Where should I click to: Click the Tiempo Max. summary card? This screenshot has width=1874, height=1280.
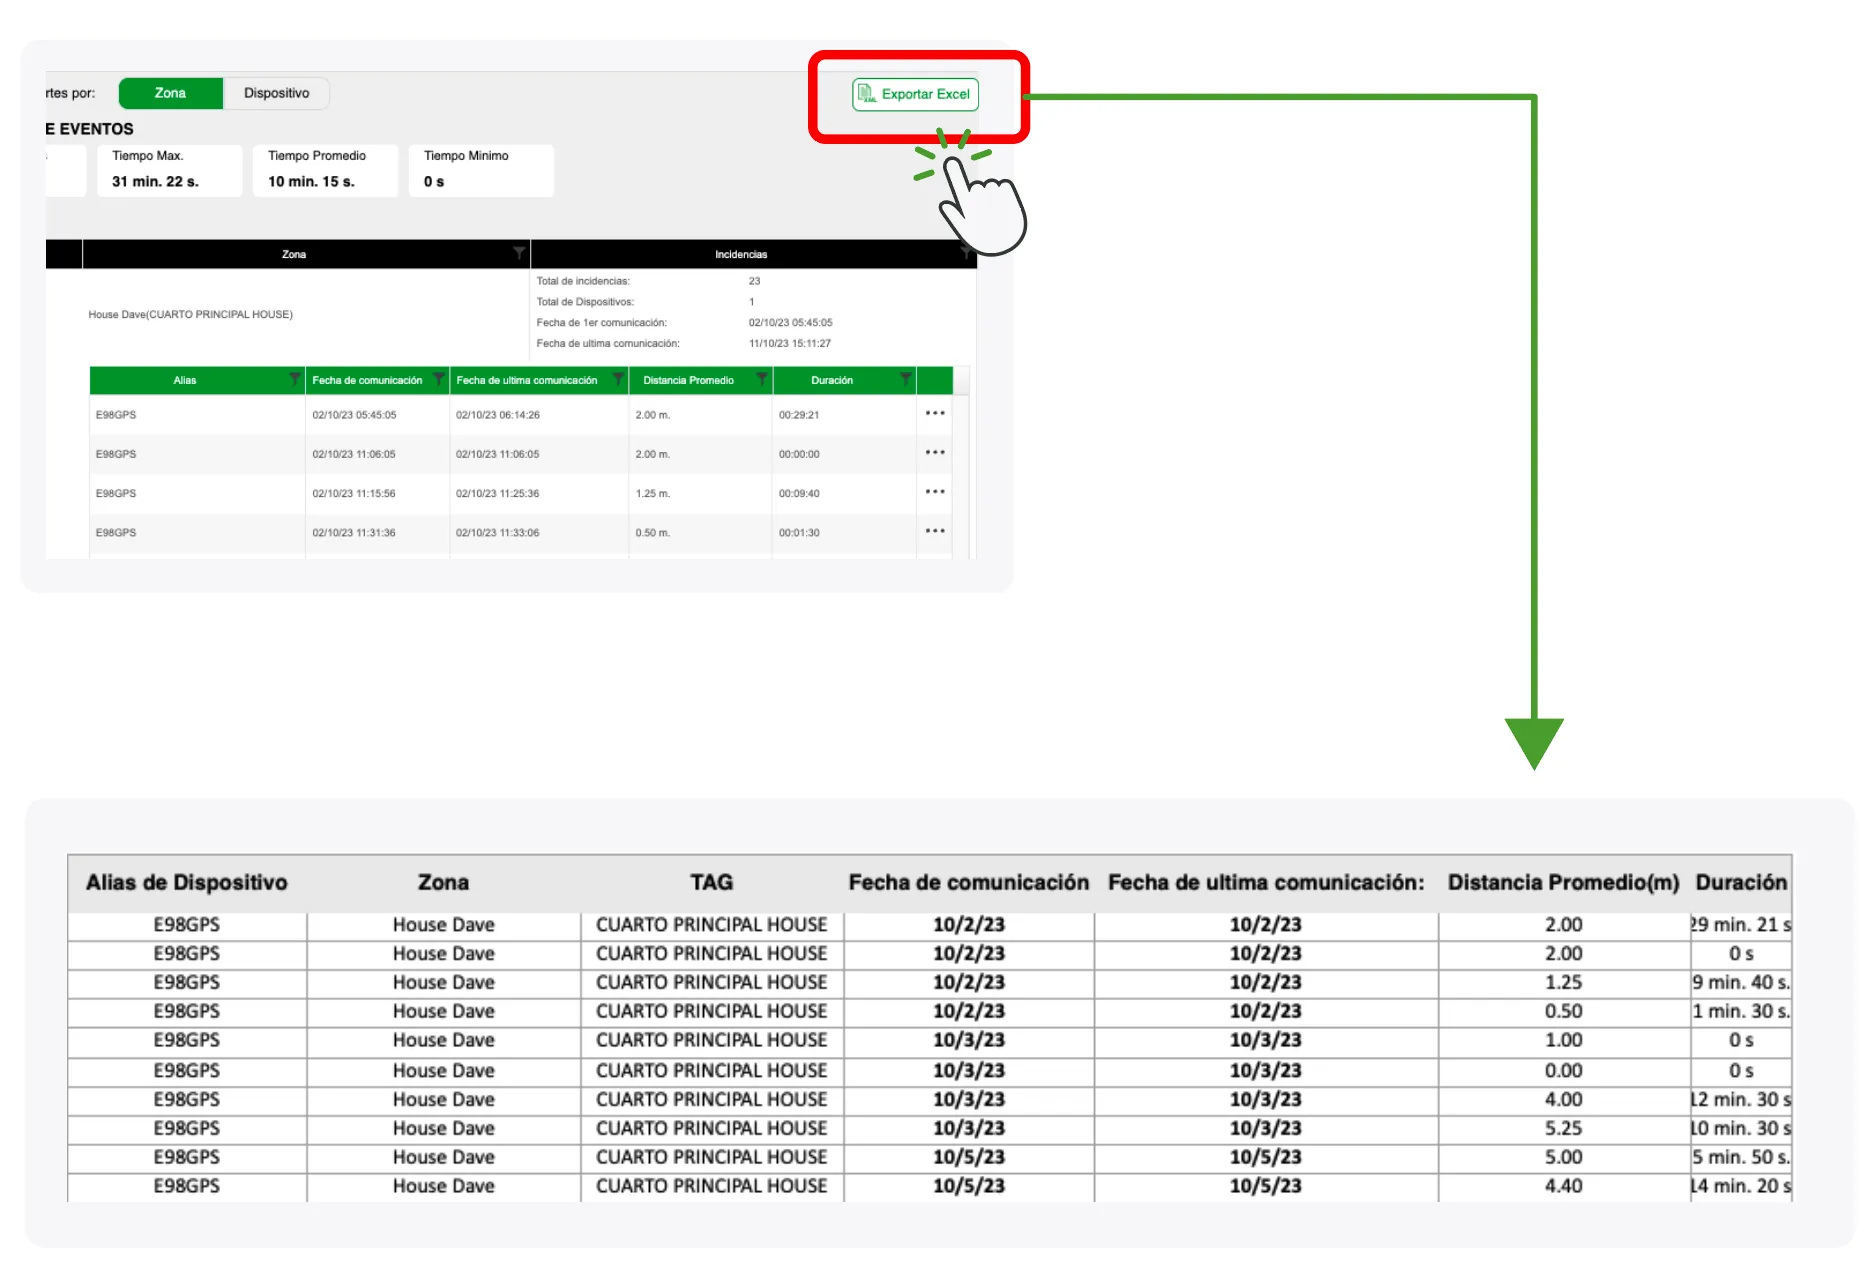point(169,170)
